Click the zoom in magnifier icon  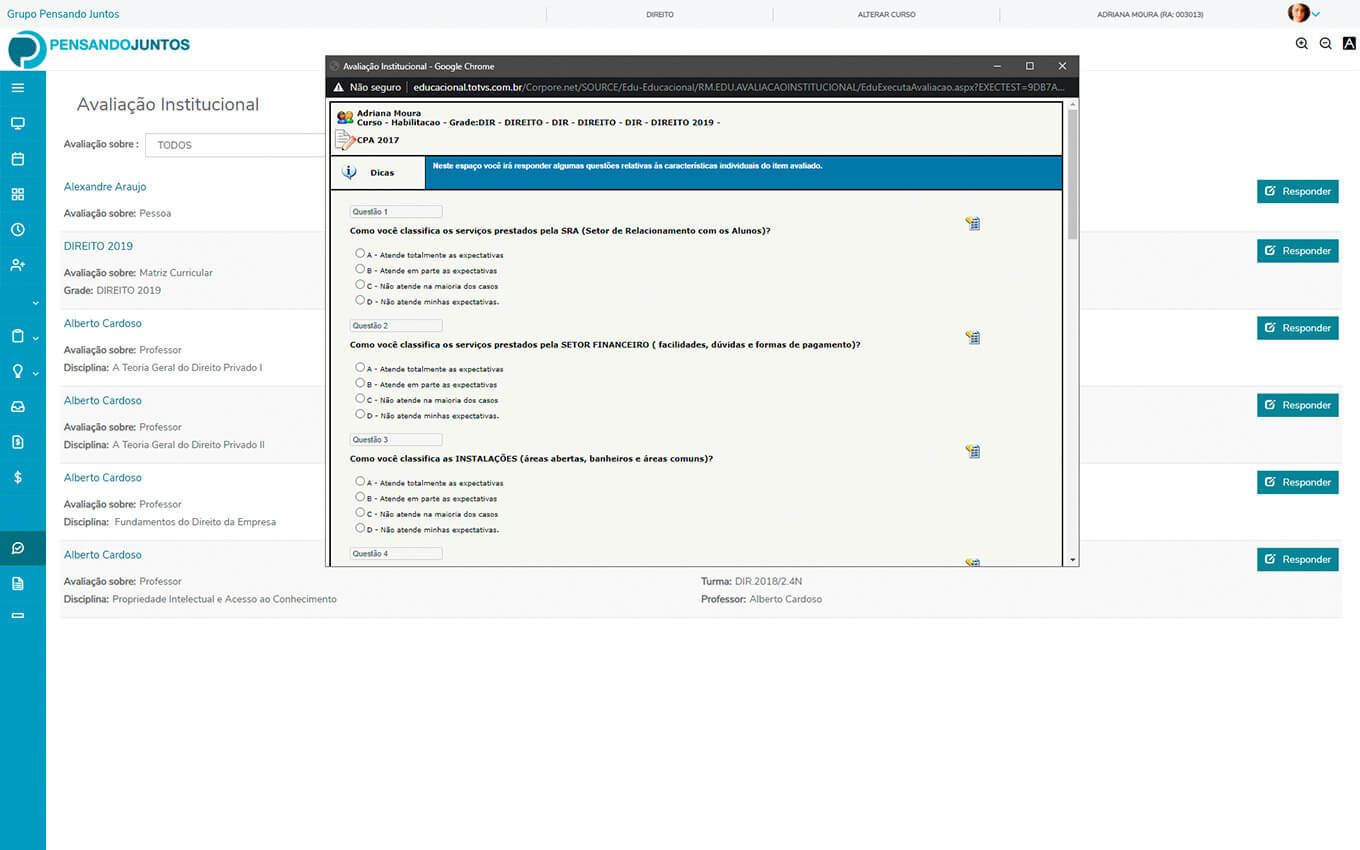pyautogui.click(x=1301, y=44)
